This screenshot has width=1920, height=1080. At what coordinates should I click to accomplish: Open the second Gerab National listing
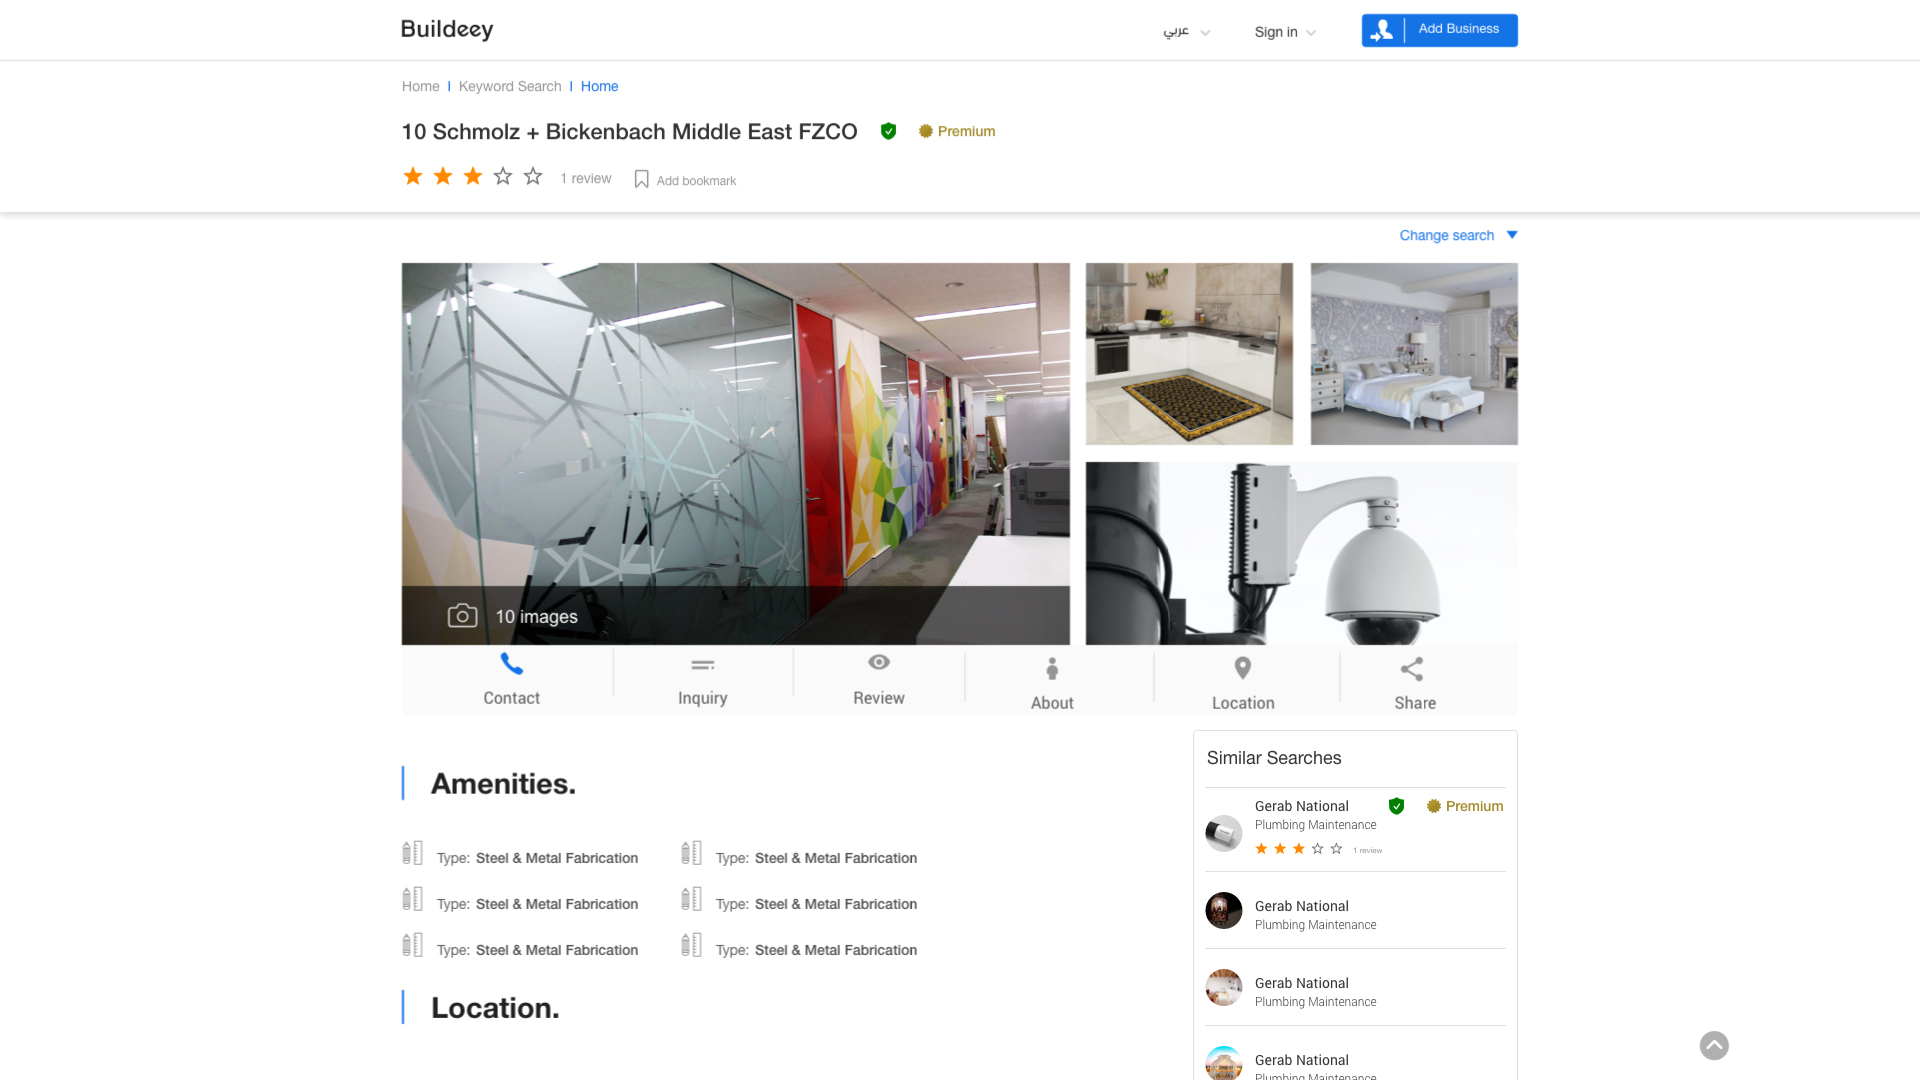1355,911
